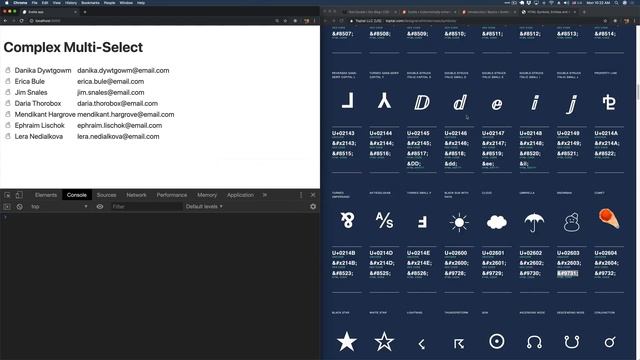Click the email jim.snales@email.com

(x=111, y=92)
